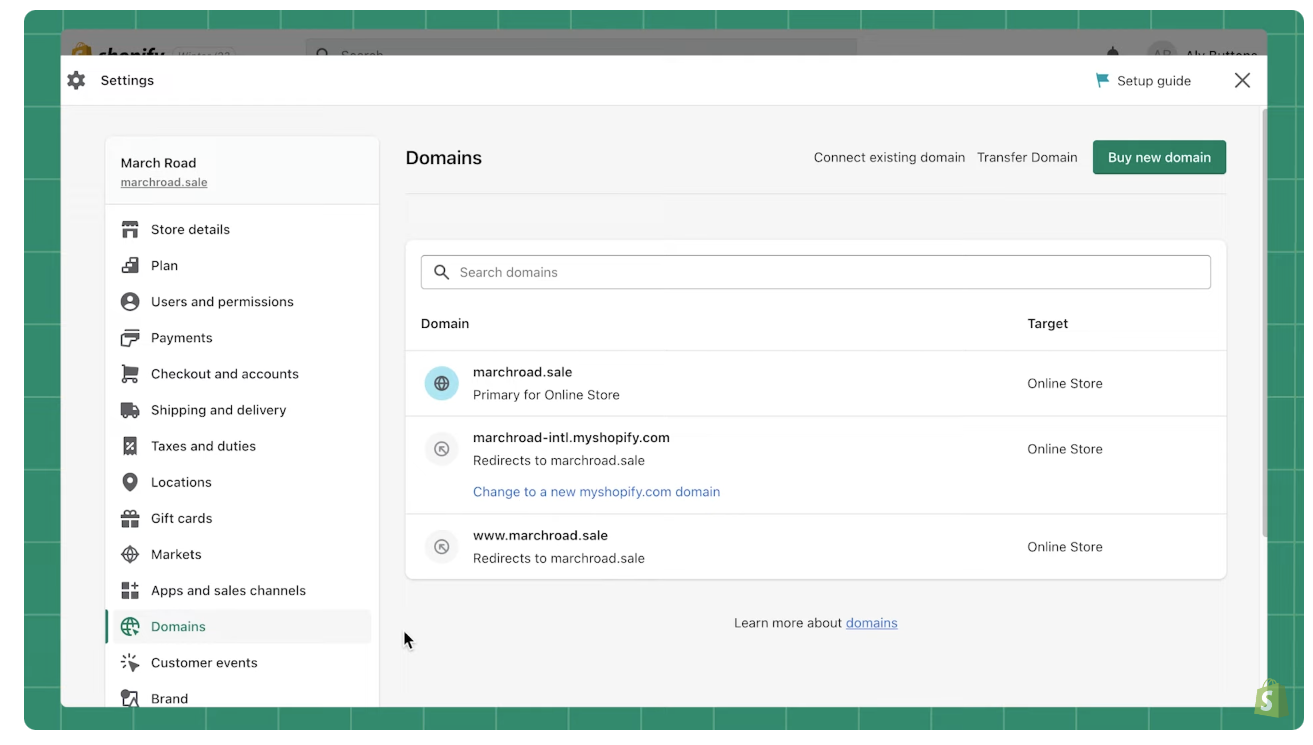
Task: Open Users and permissions settings
Action: coord(221,301)
